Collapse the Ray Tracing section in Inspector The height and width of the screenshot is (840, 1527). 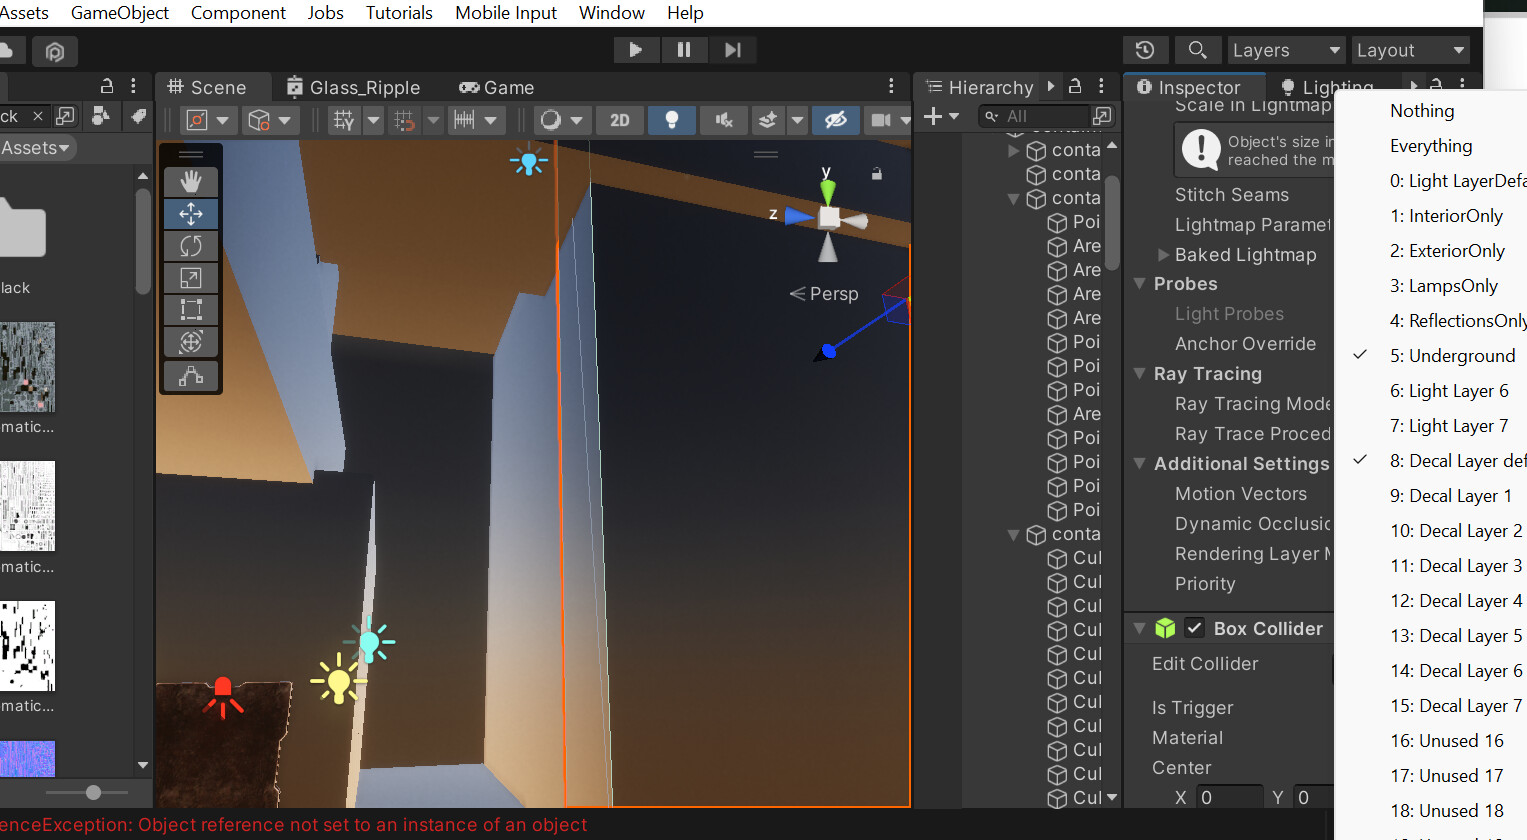coord(1140,374)
